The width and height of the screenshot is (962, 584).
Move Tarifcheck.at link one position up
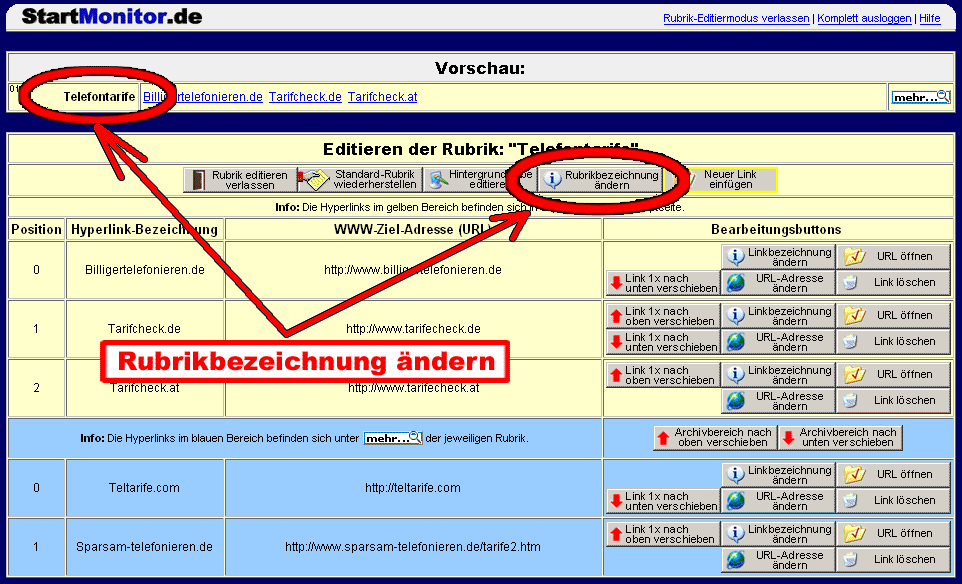[x=662, y=375]
